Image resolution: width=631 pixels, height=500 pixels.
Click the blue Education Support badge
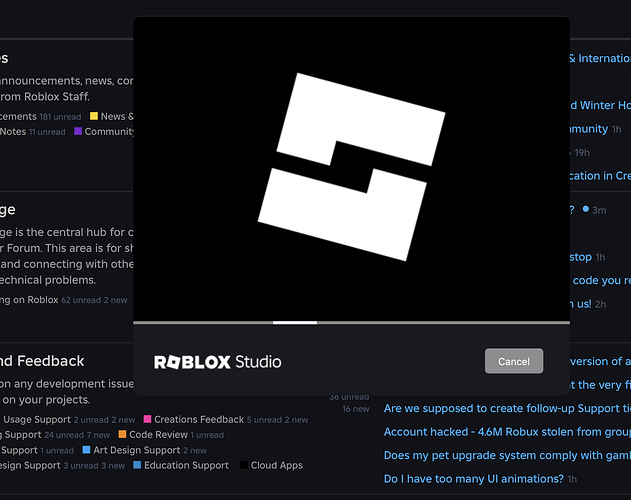pyautogui.click(x=137, y=465)
